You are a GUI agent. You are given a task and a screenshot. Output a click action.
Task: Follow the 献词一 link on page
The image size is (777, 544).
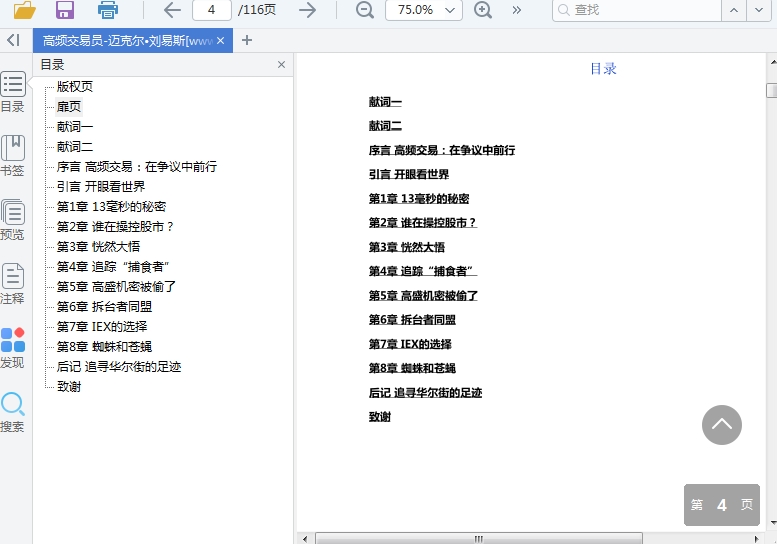[x=385, y=102]
